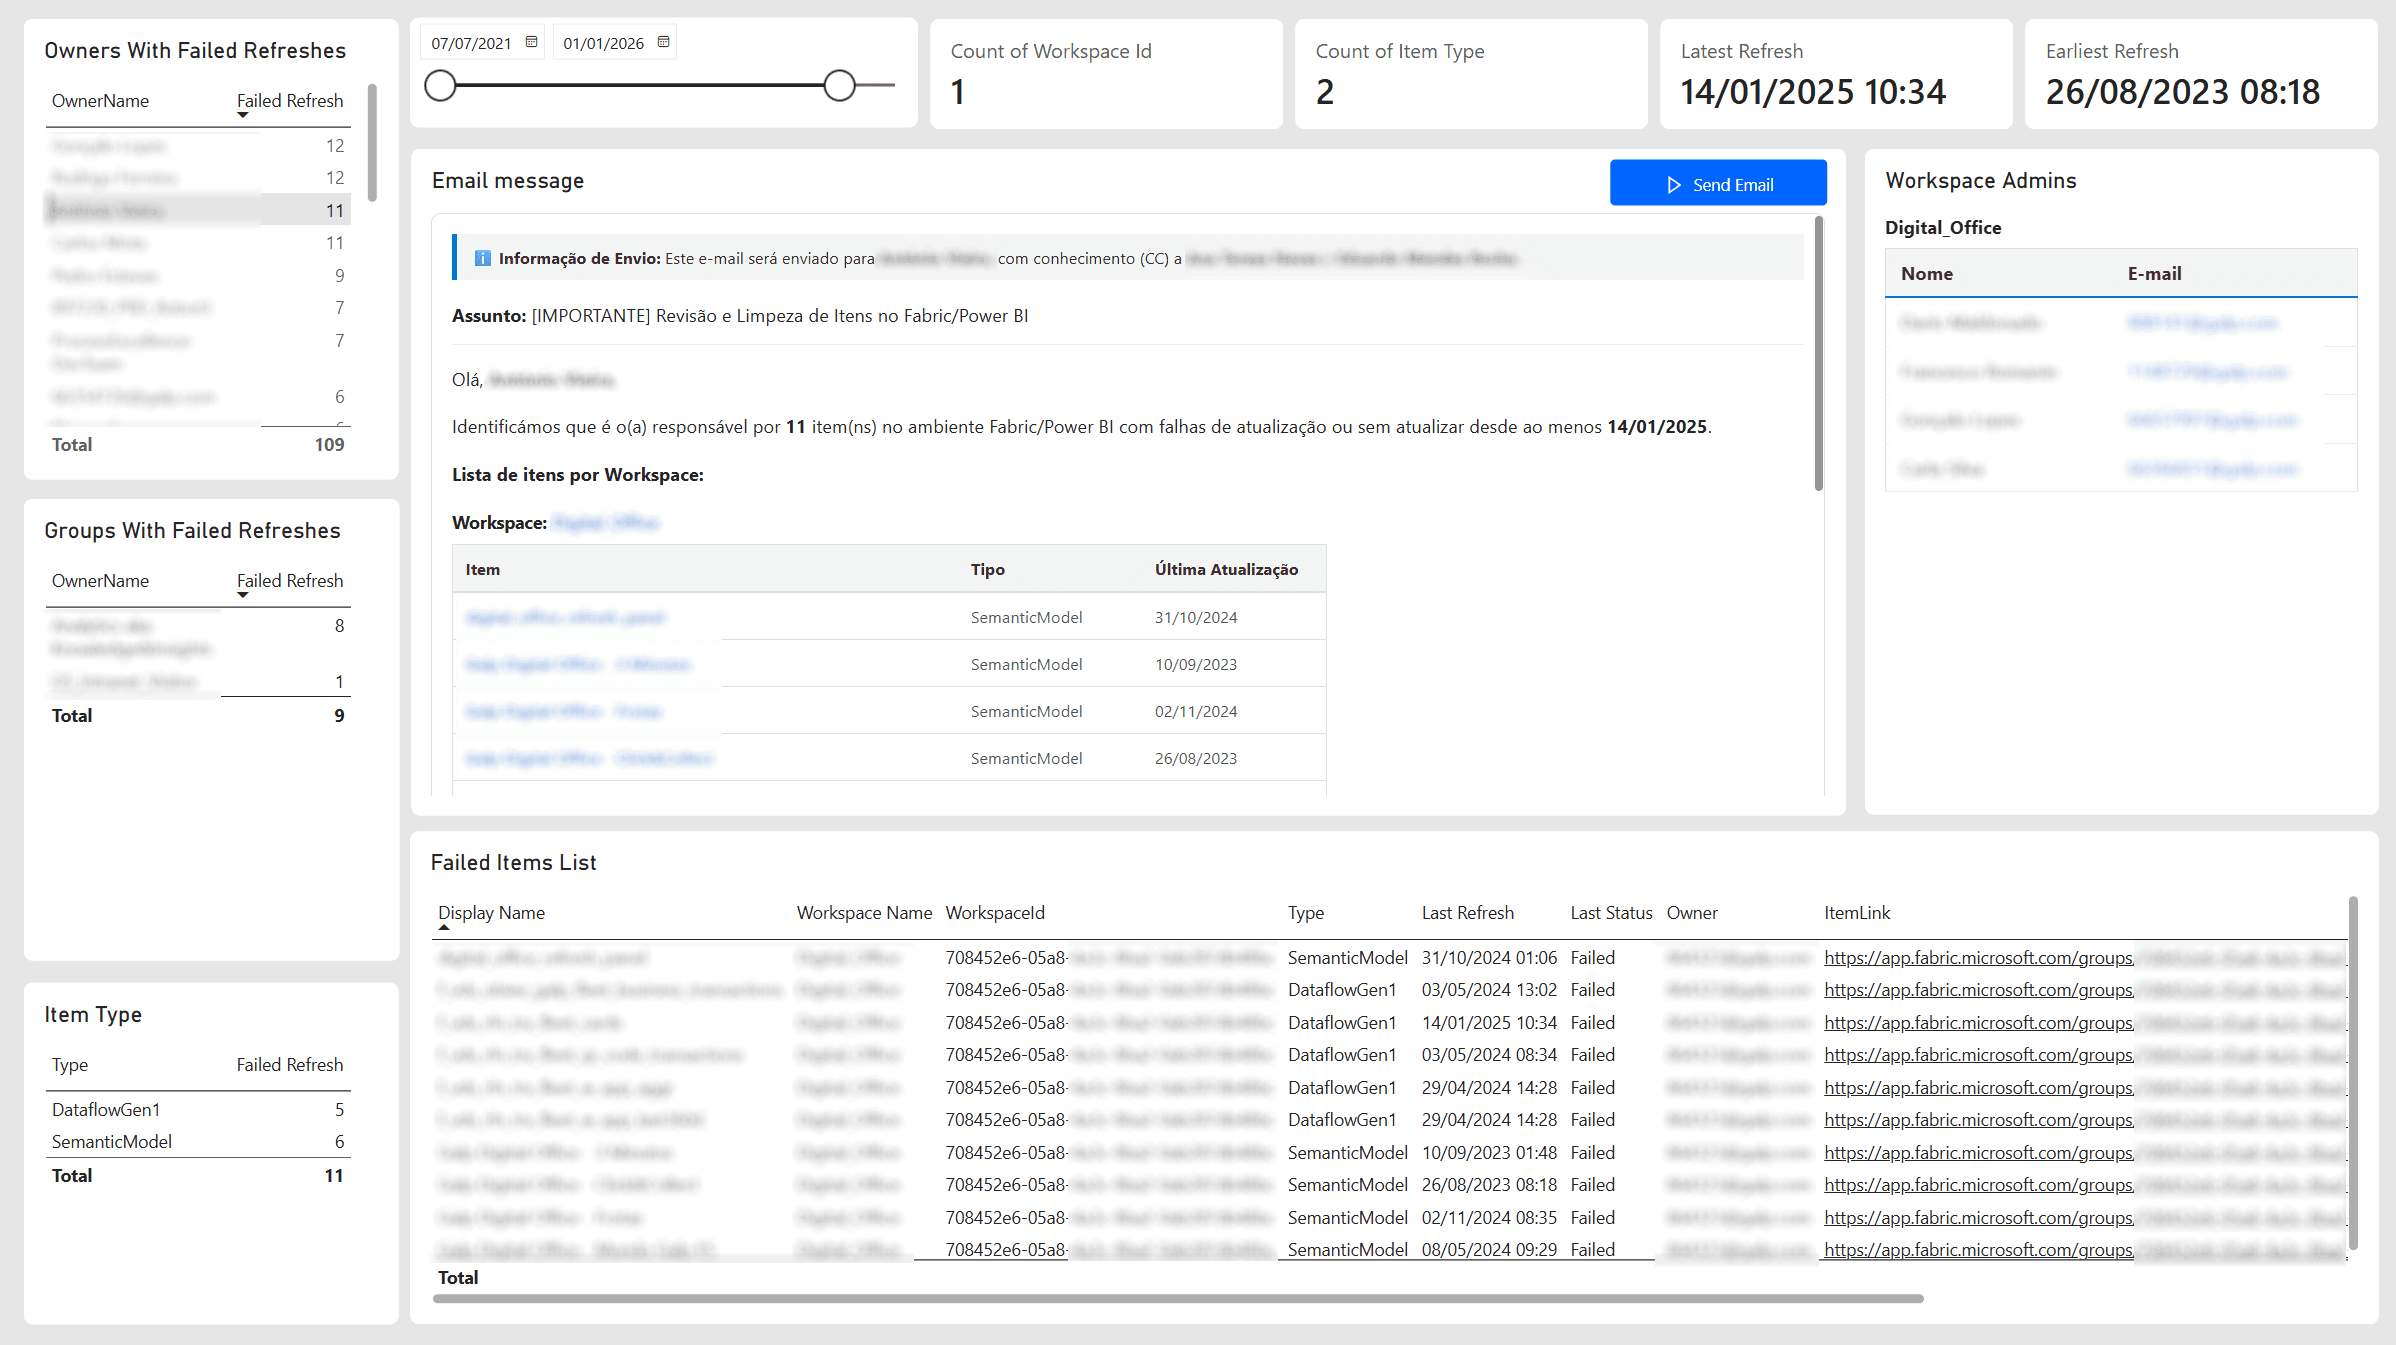Click the Send Email button
This screenshot has width=2396, height=1345.
1718,184
